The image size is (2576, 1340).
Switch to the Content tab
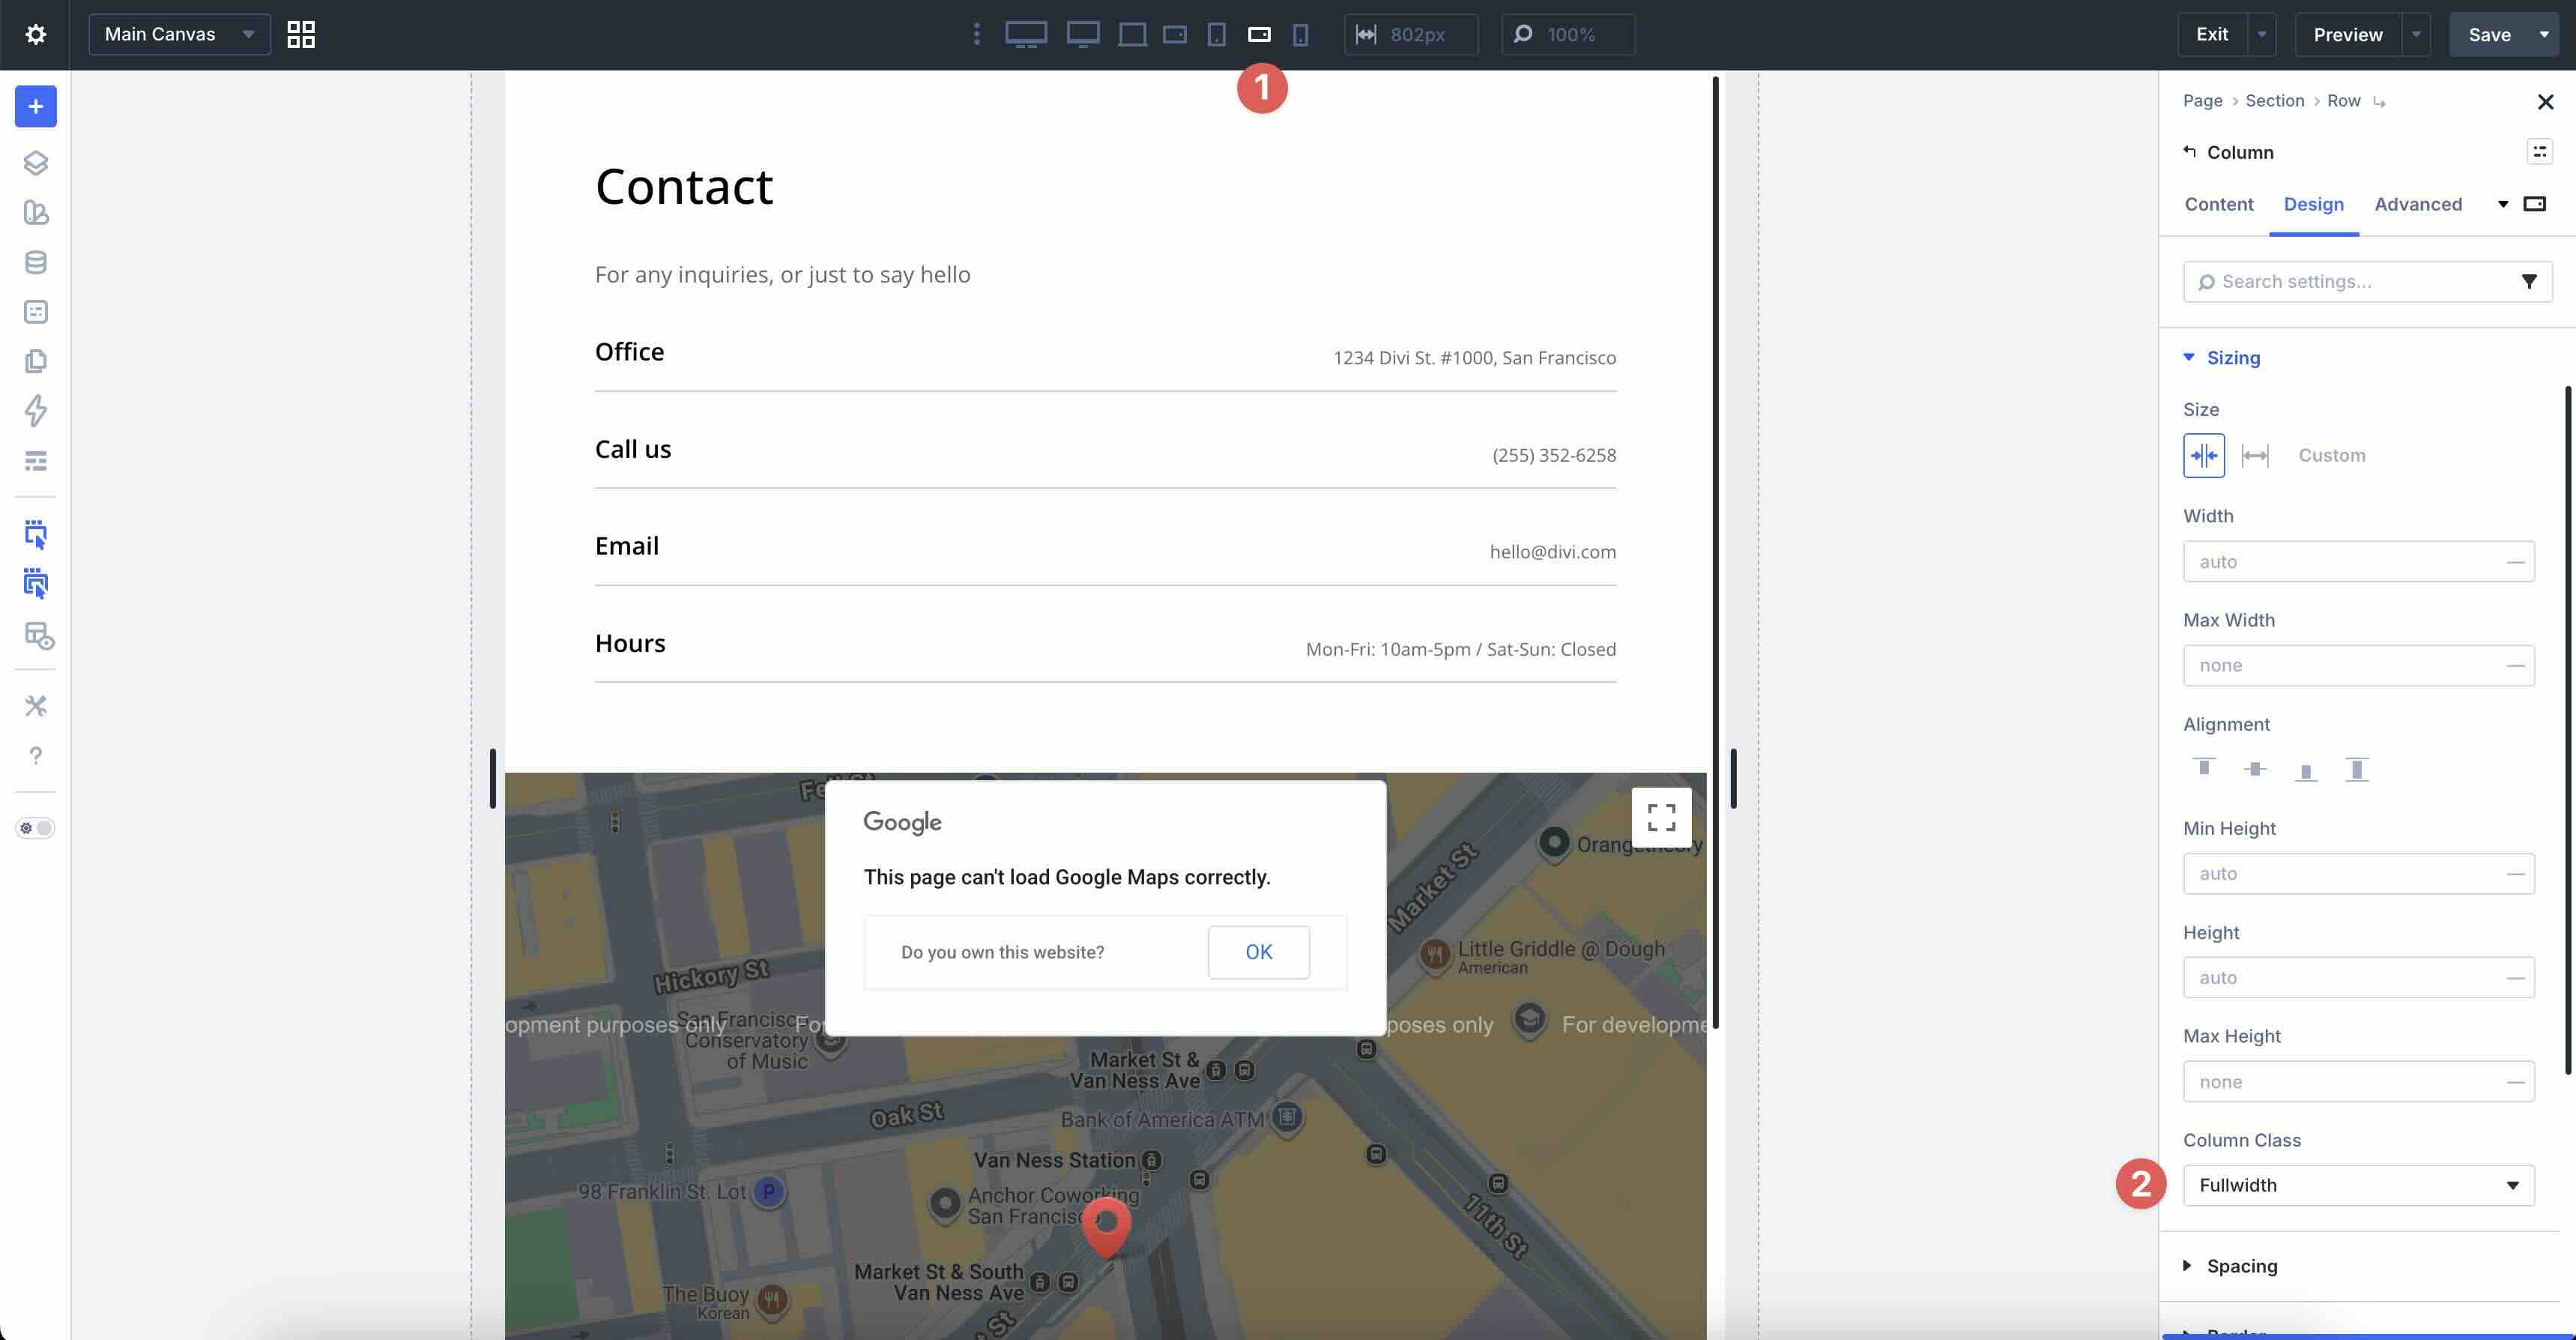2218,204
